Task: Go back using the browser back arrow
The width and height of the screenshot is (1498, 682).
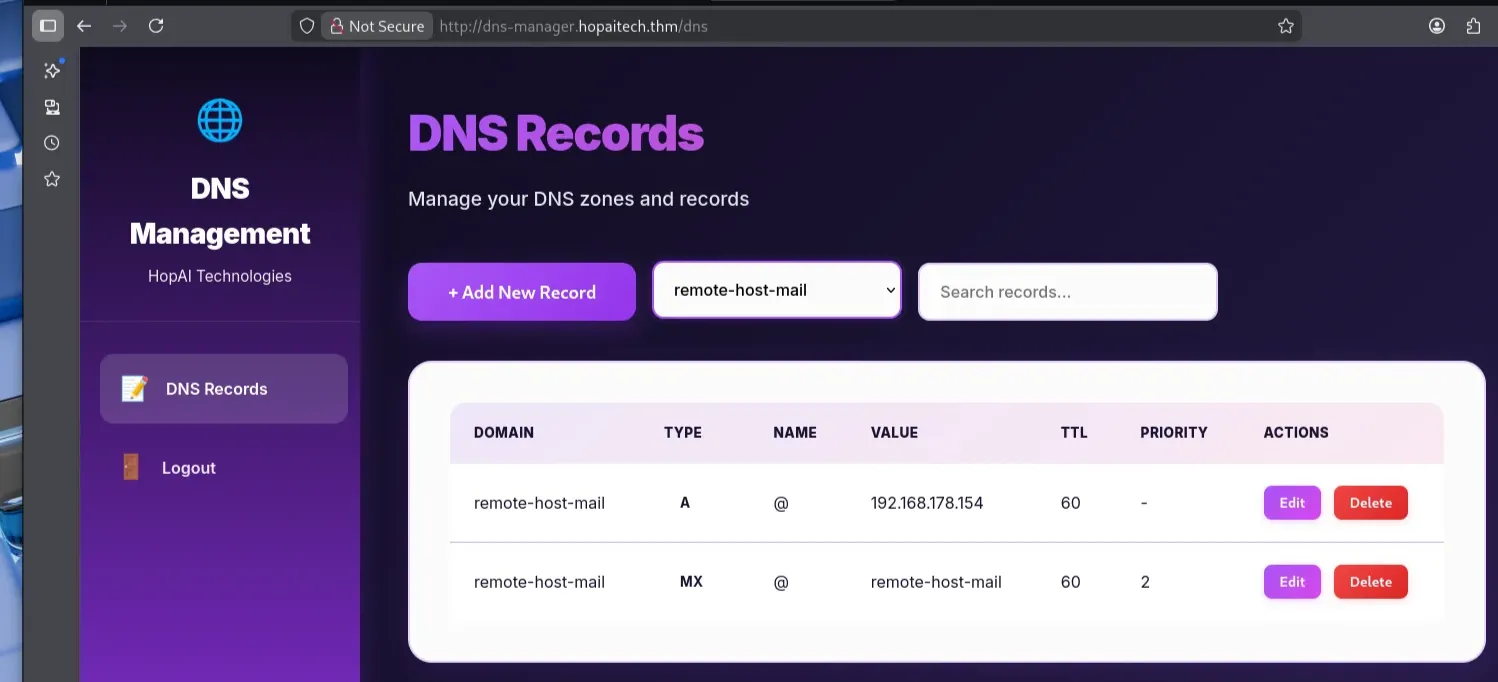Action: point(84,26)
